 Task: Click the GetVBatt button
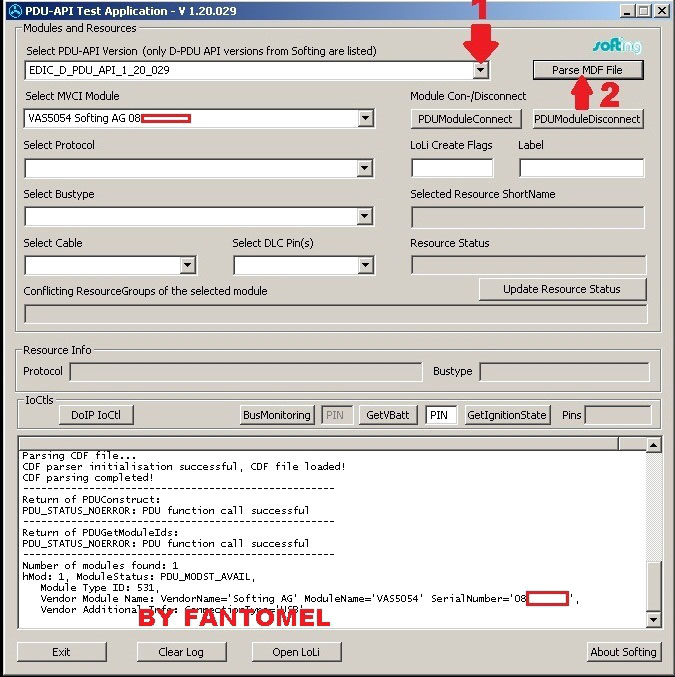click(388, 415)
